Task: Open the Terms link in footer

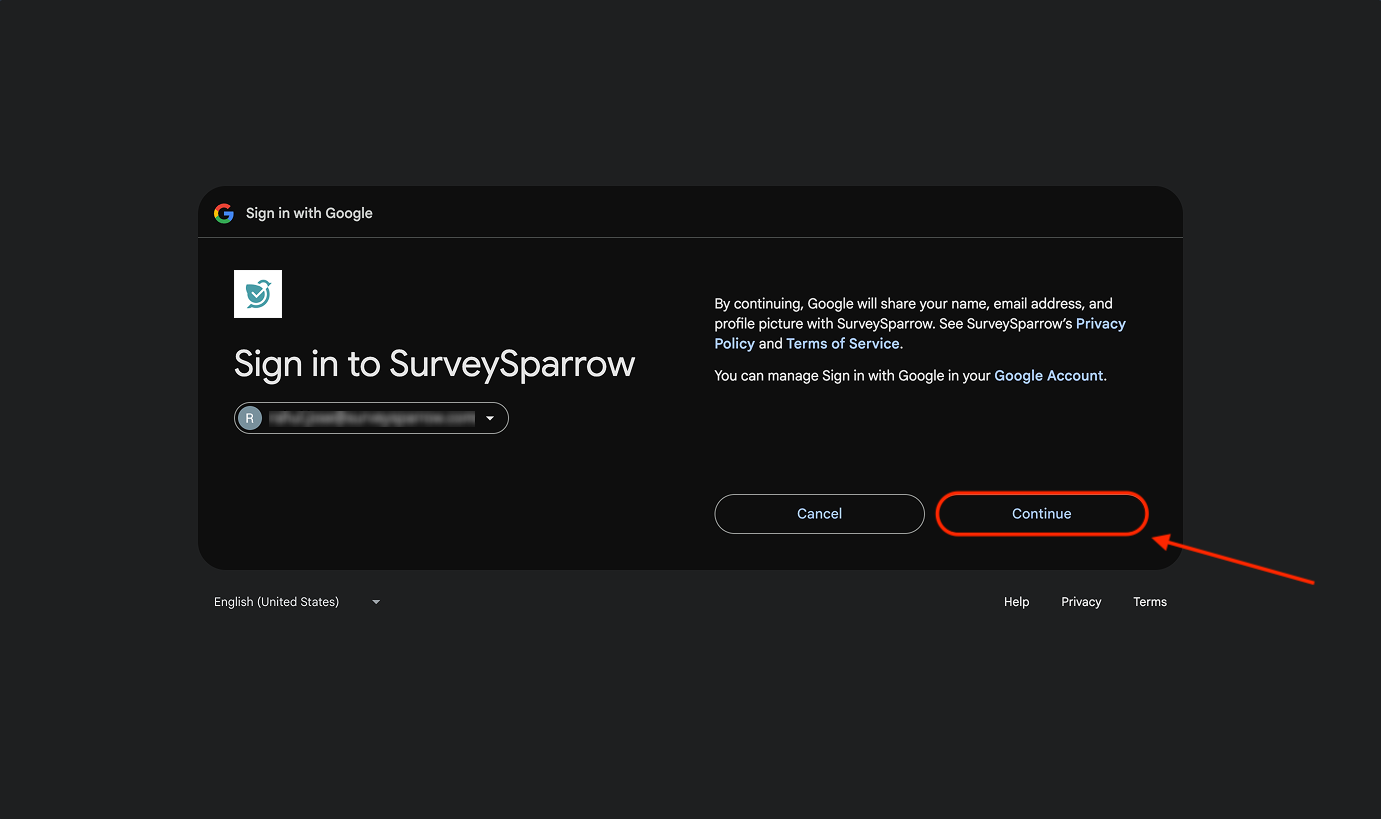Action: pyautogui.click(x=1149, y=602)
